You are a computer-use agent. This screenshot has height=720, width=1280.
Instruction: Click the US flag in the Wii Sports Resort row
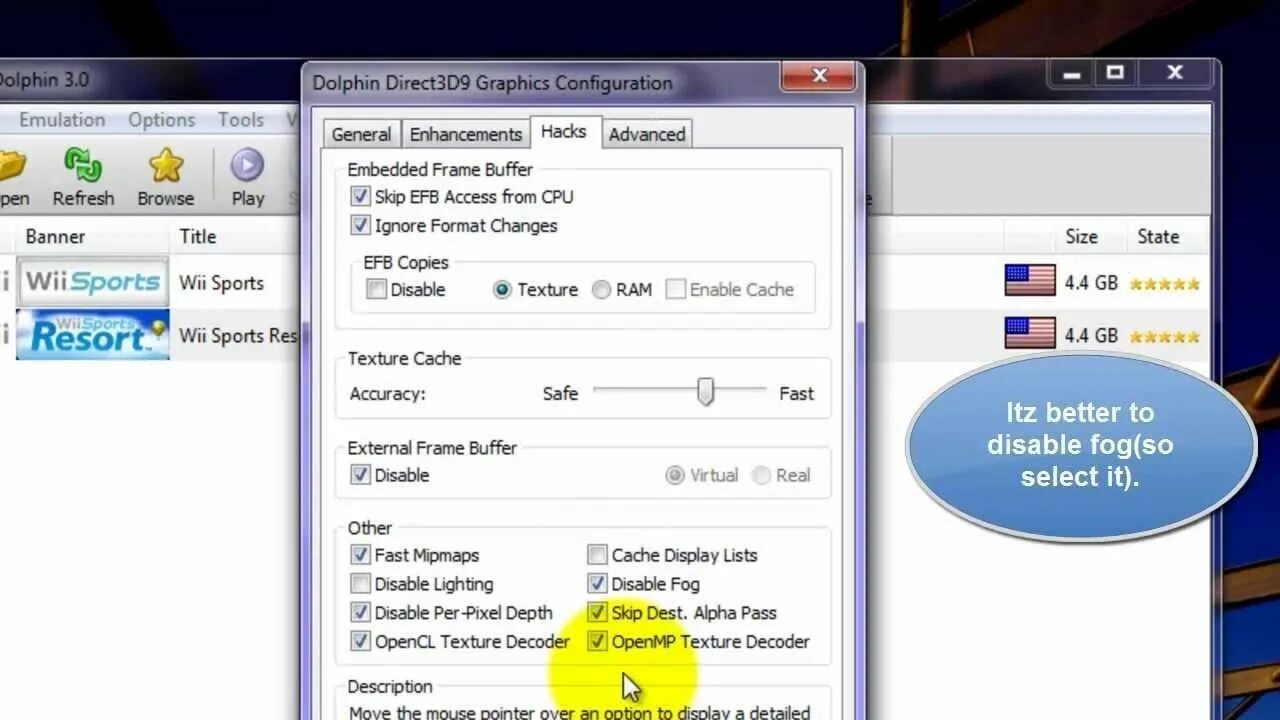[1030, 333]
